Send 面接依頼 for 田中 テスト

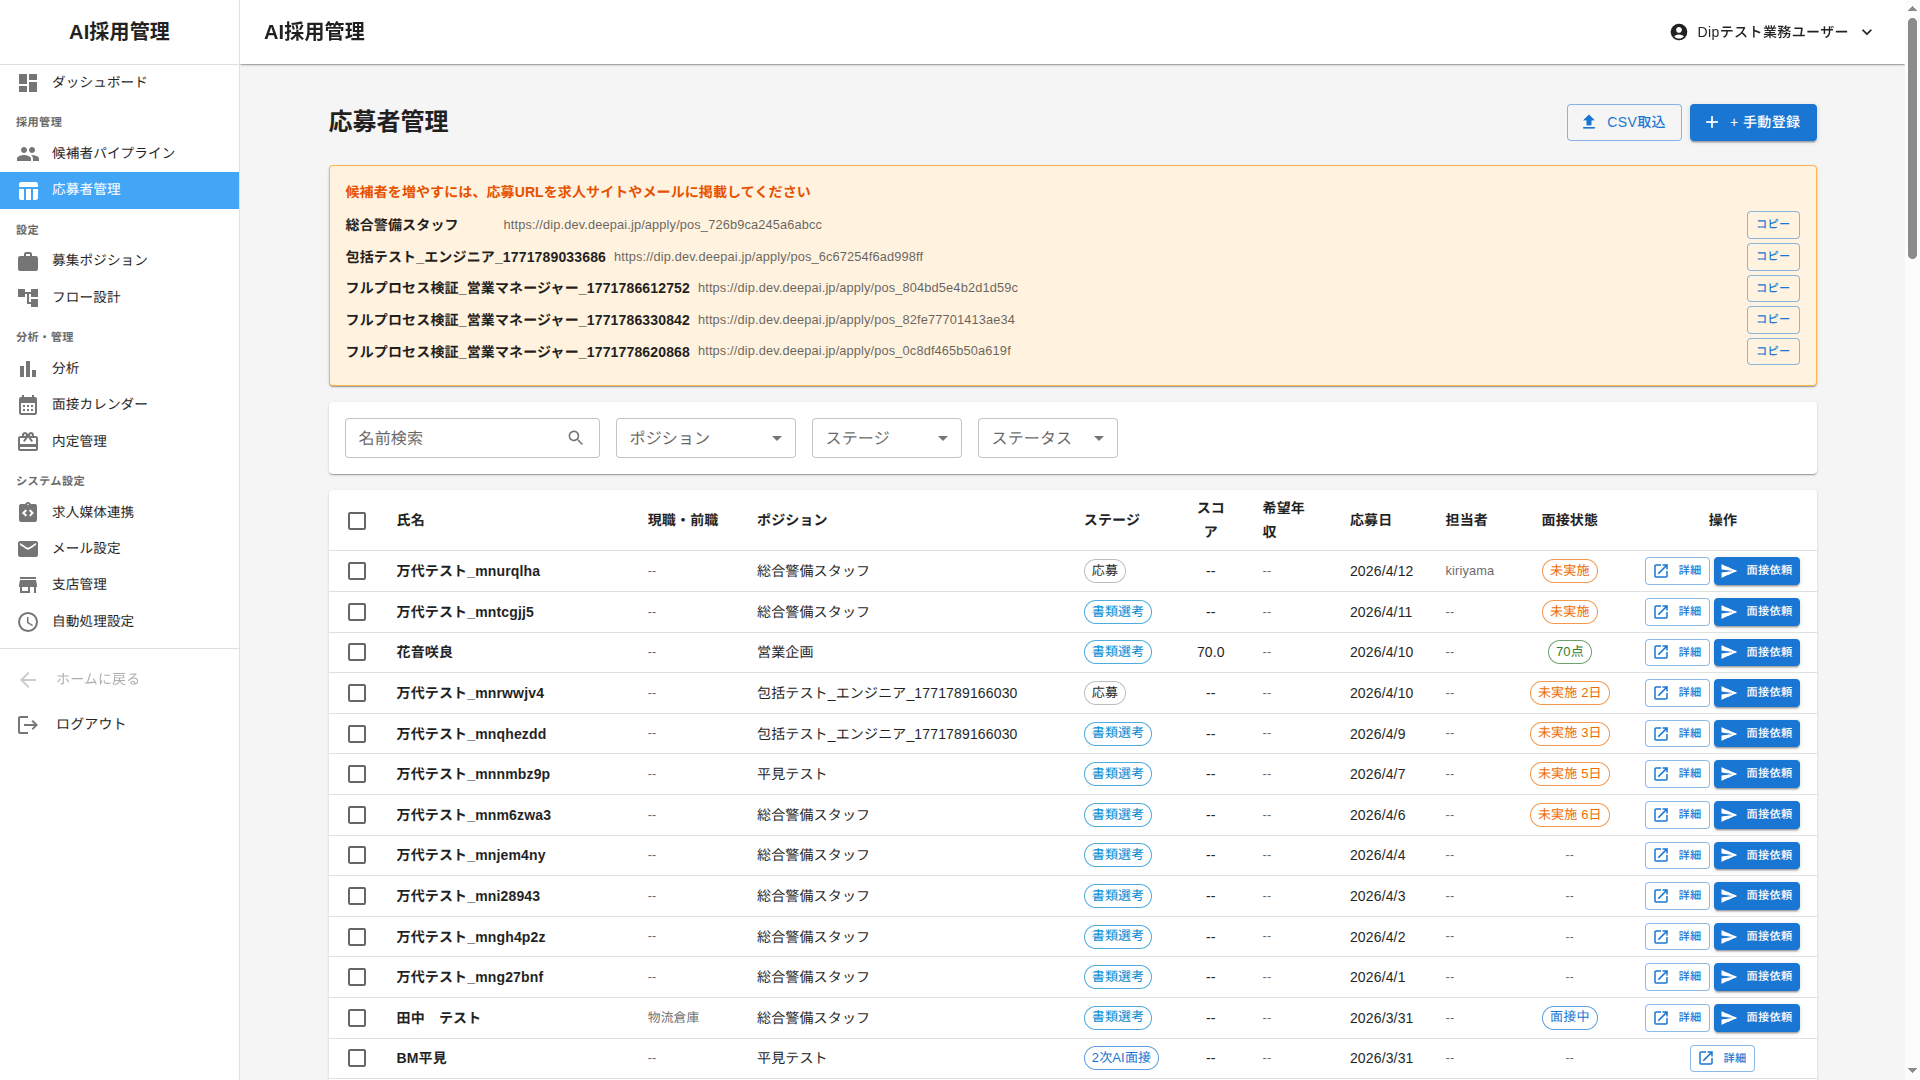click(1757, 1018)
